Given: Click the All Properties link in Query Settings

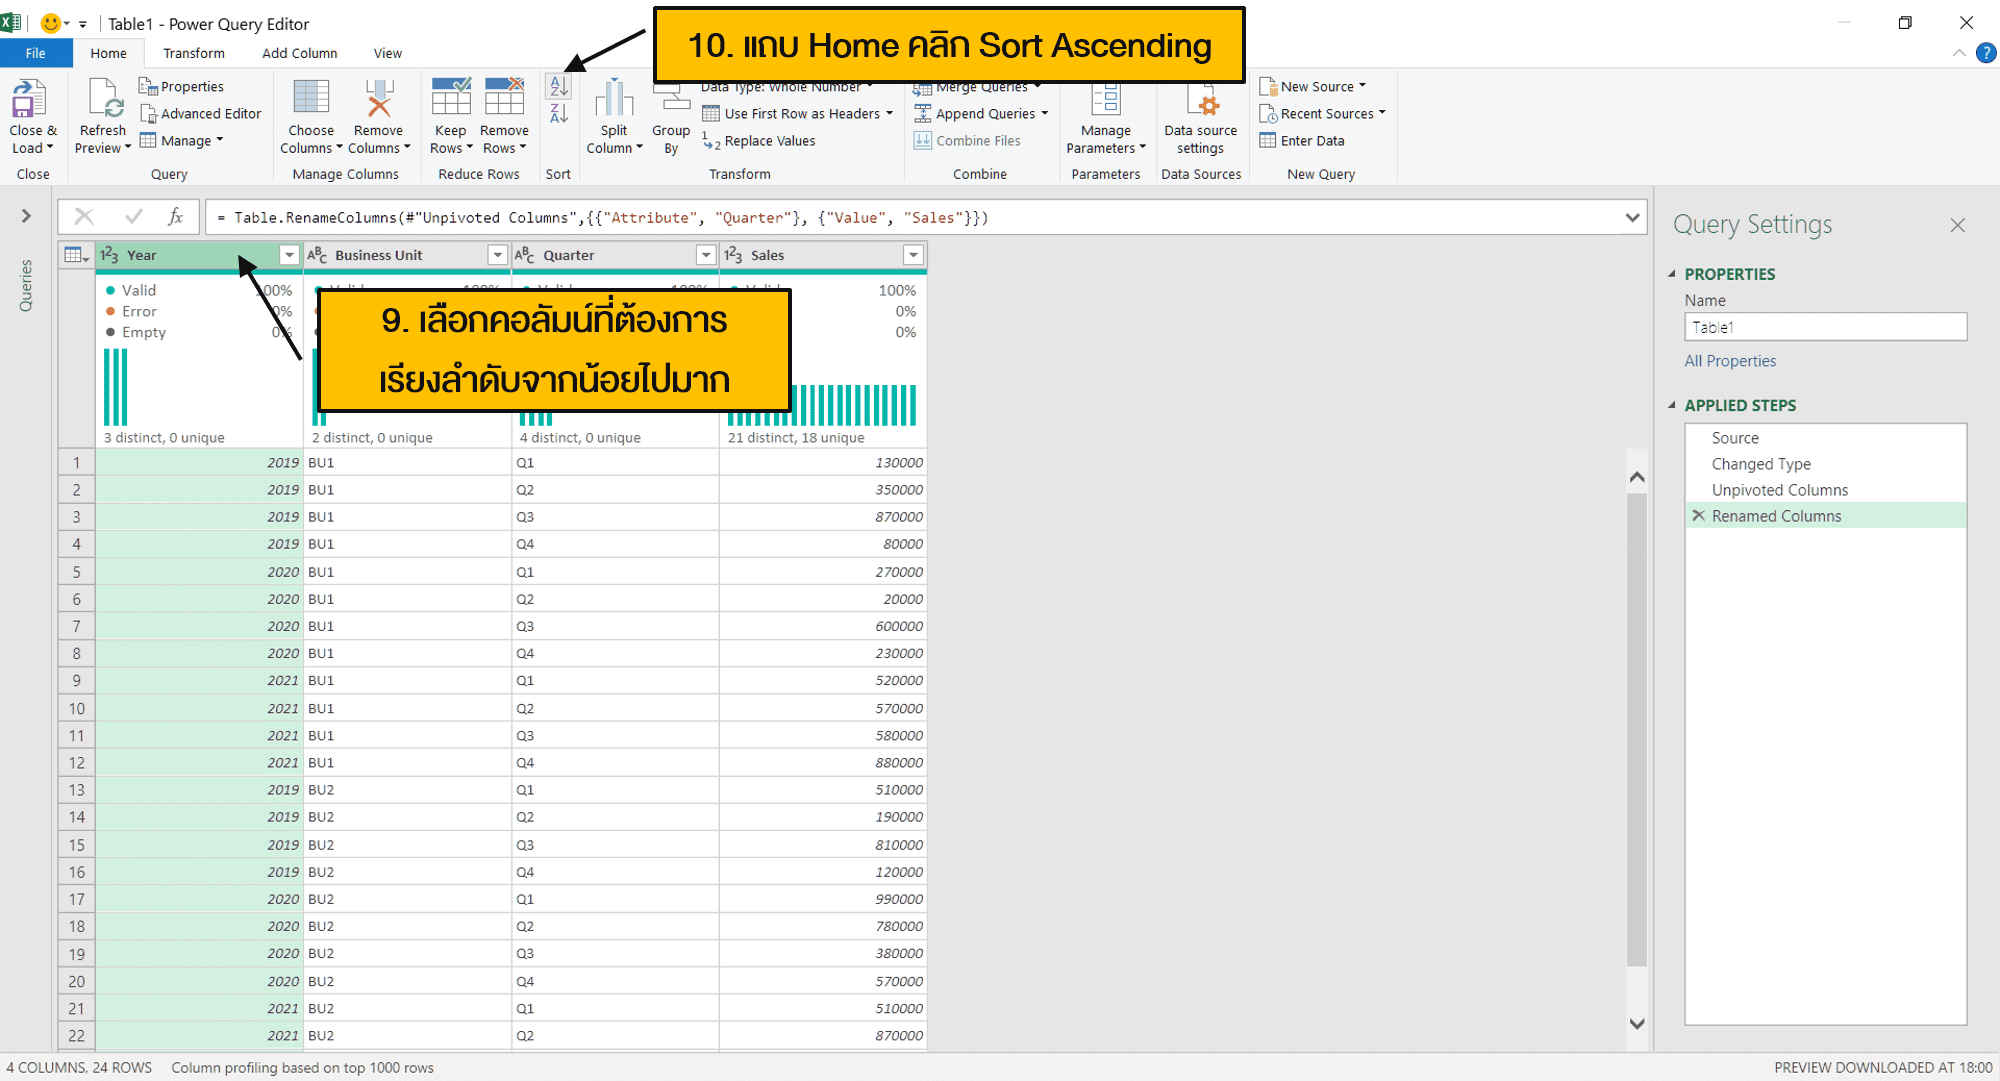Looking at the screenshot, I should click(1730, 359).
